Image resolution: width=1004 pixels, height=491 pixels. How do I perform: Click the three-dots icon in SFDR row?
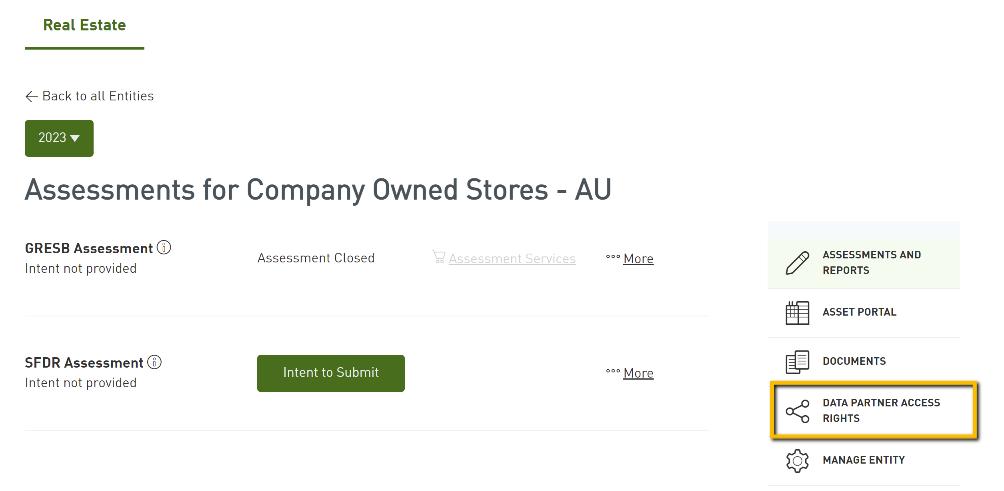point(613,372)
